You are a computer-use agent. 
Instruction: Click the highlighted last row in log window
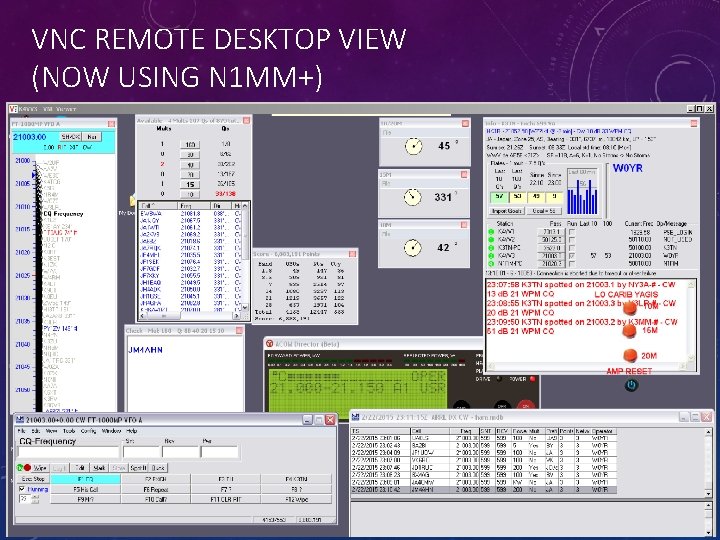click(x=484, y=490)
